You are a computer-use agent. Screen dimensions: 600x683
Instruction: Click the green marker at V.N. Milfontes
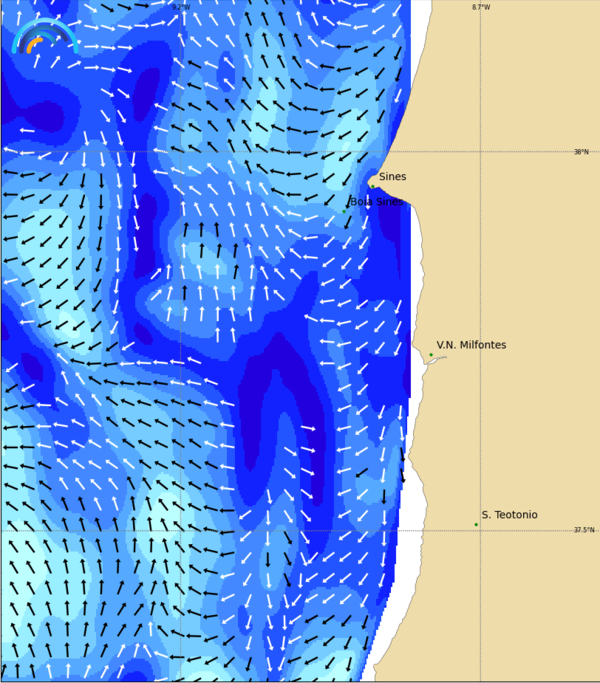(x=431, y=355)
